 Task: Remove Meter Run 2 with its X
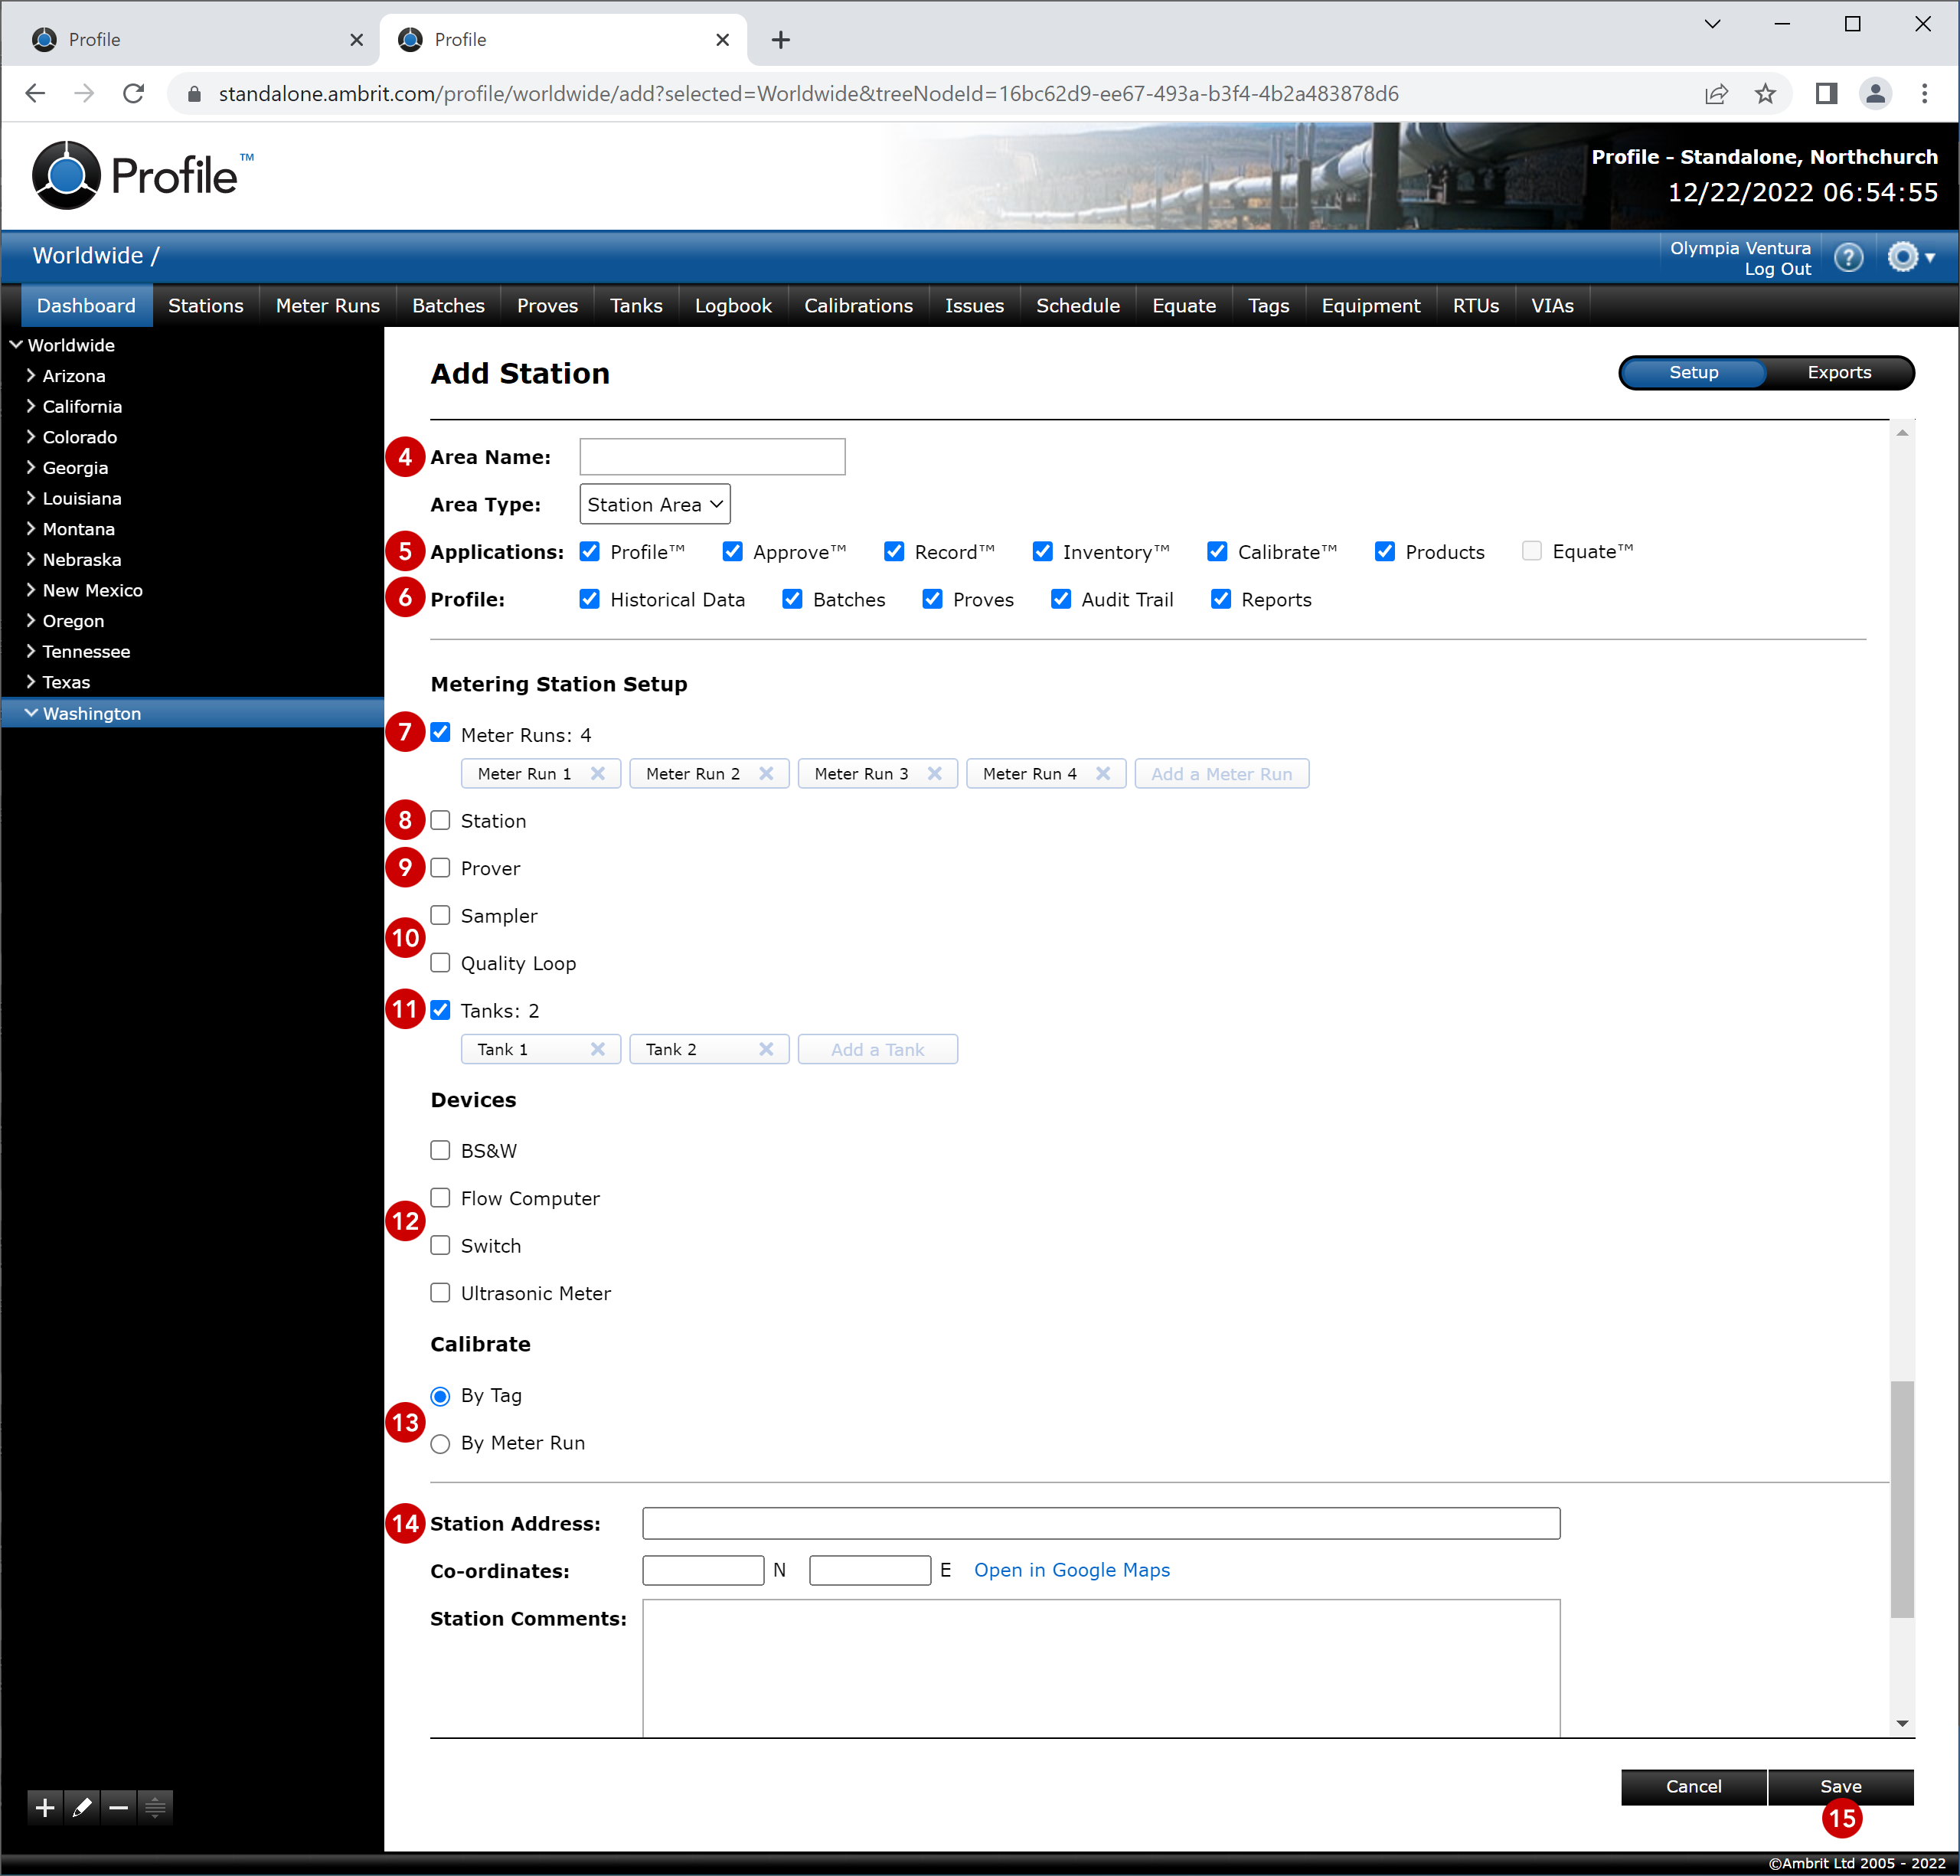coord(766,773)
